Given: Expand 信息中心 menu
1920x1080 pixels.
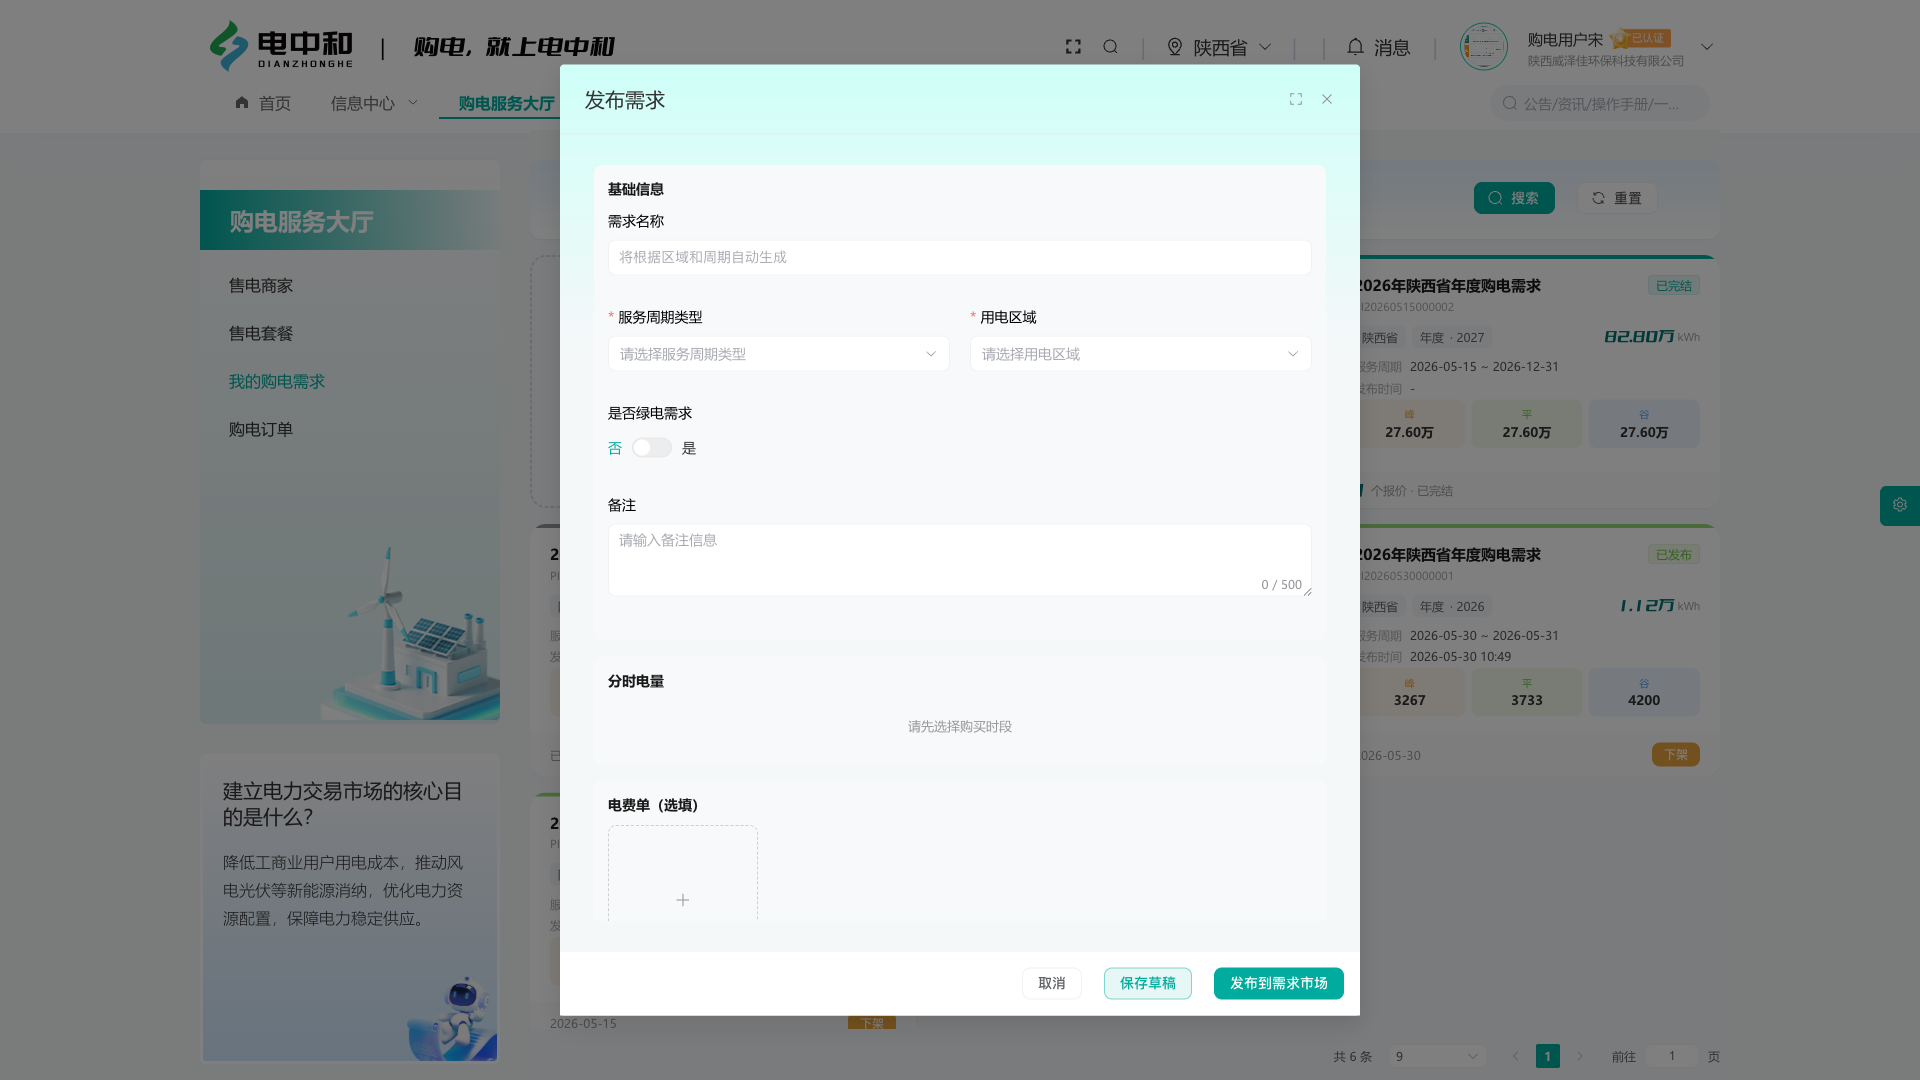Looking at the screenshot, I should (x=374, y=103).
